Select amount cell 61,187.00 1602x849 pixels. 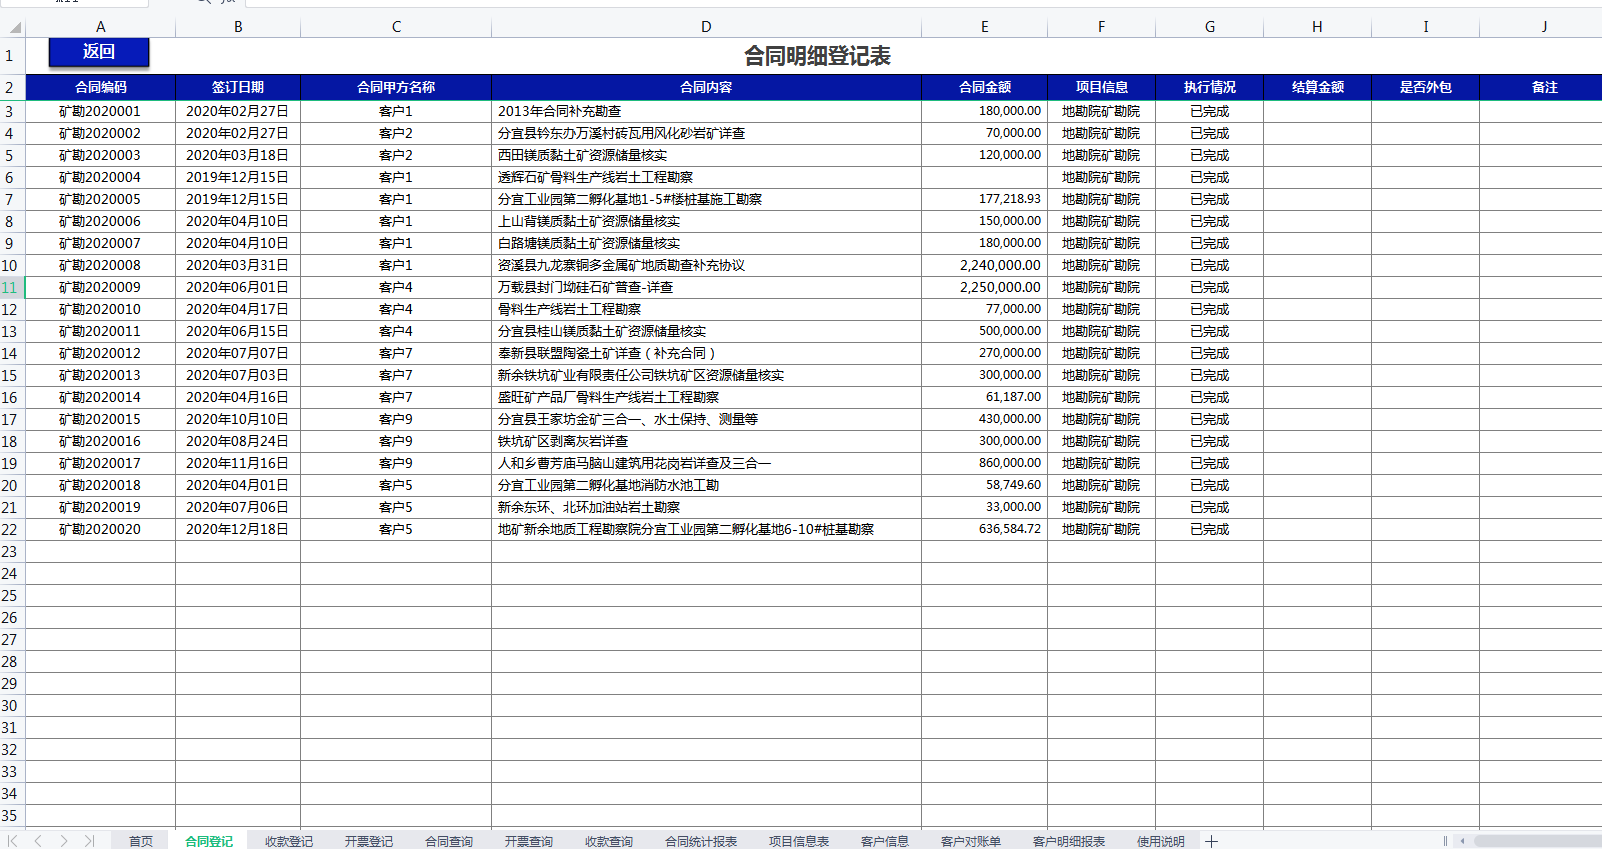(x=984, y=397)
